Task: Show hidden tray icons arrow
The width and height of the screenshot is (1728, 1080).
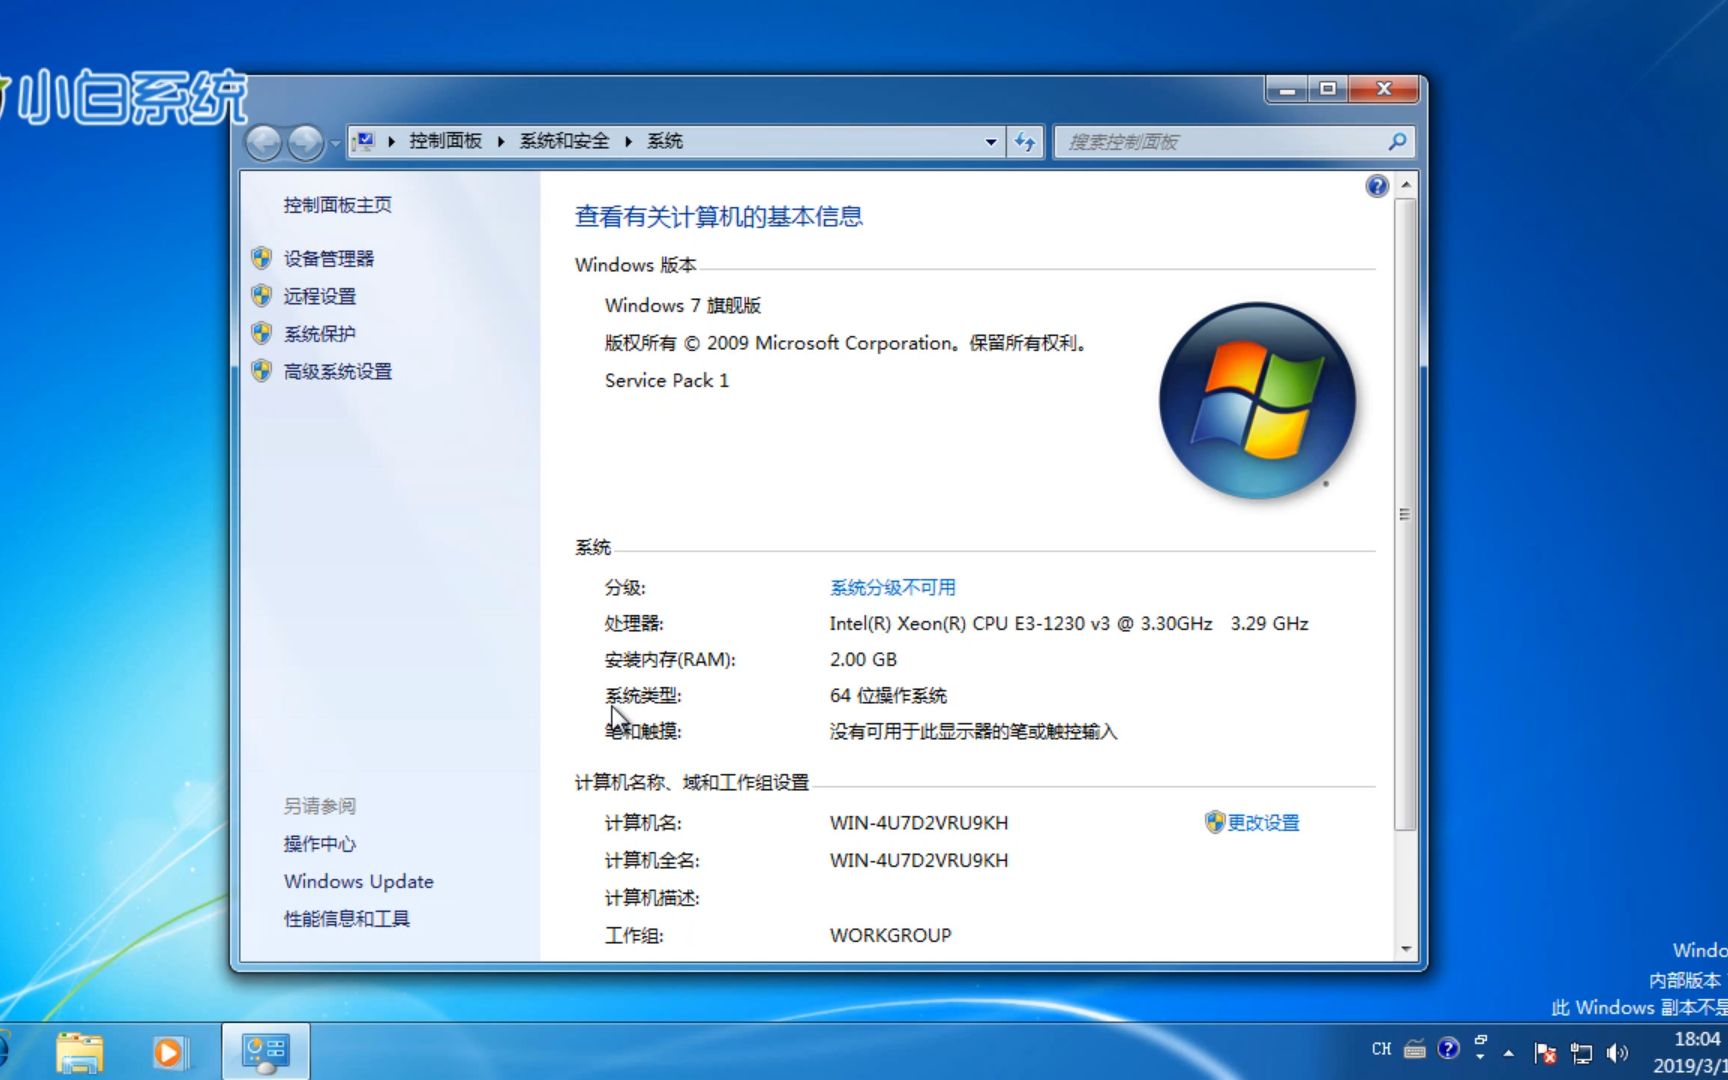Action: tap(1509, 1052)
